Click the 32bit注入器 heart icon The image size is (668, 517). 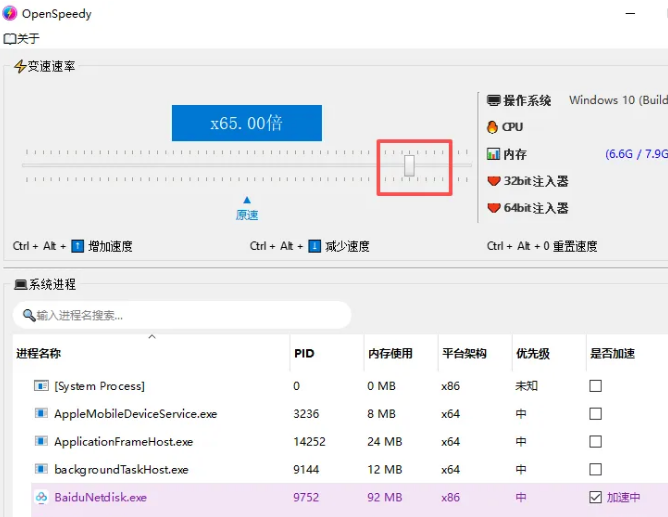[493, 181]
